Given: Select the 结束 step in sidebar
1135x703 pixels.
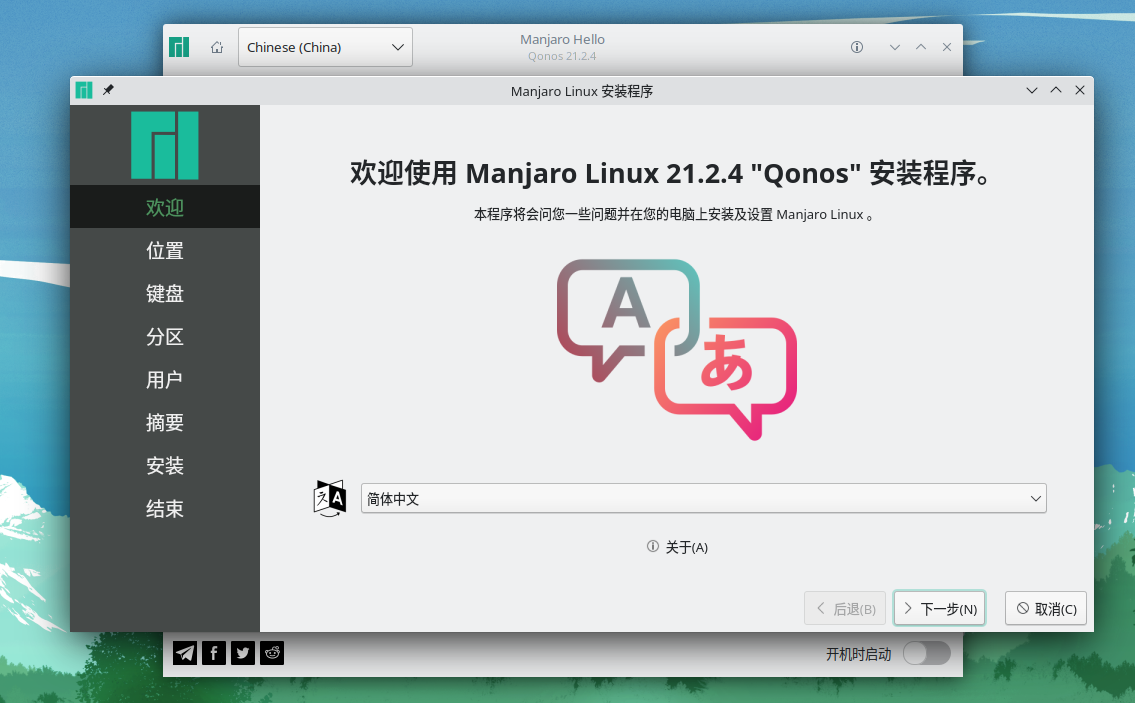Looking at the screenshot, I should (x=164, y=508).
